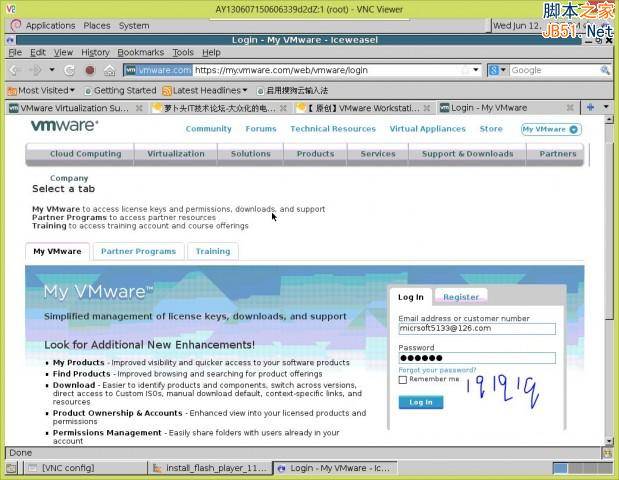Switch to the Register tab

tap(461, 297)
